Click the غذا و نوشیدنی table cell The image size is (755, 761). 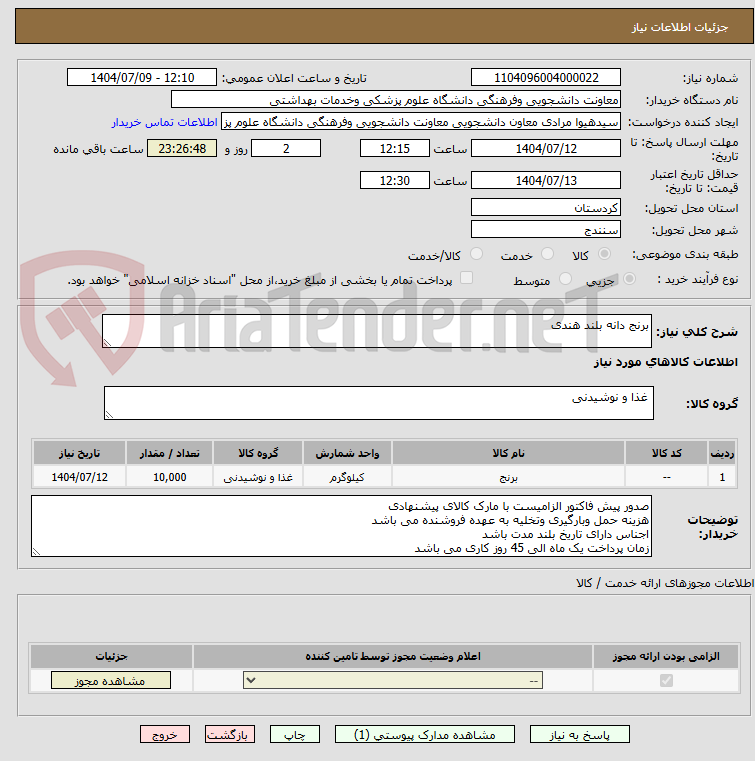click(x=258, y=477)
